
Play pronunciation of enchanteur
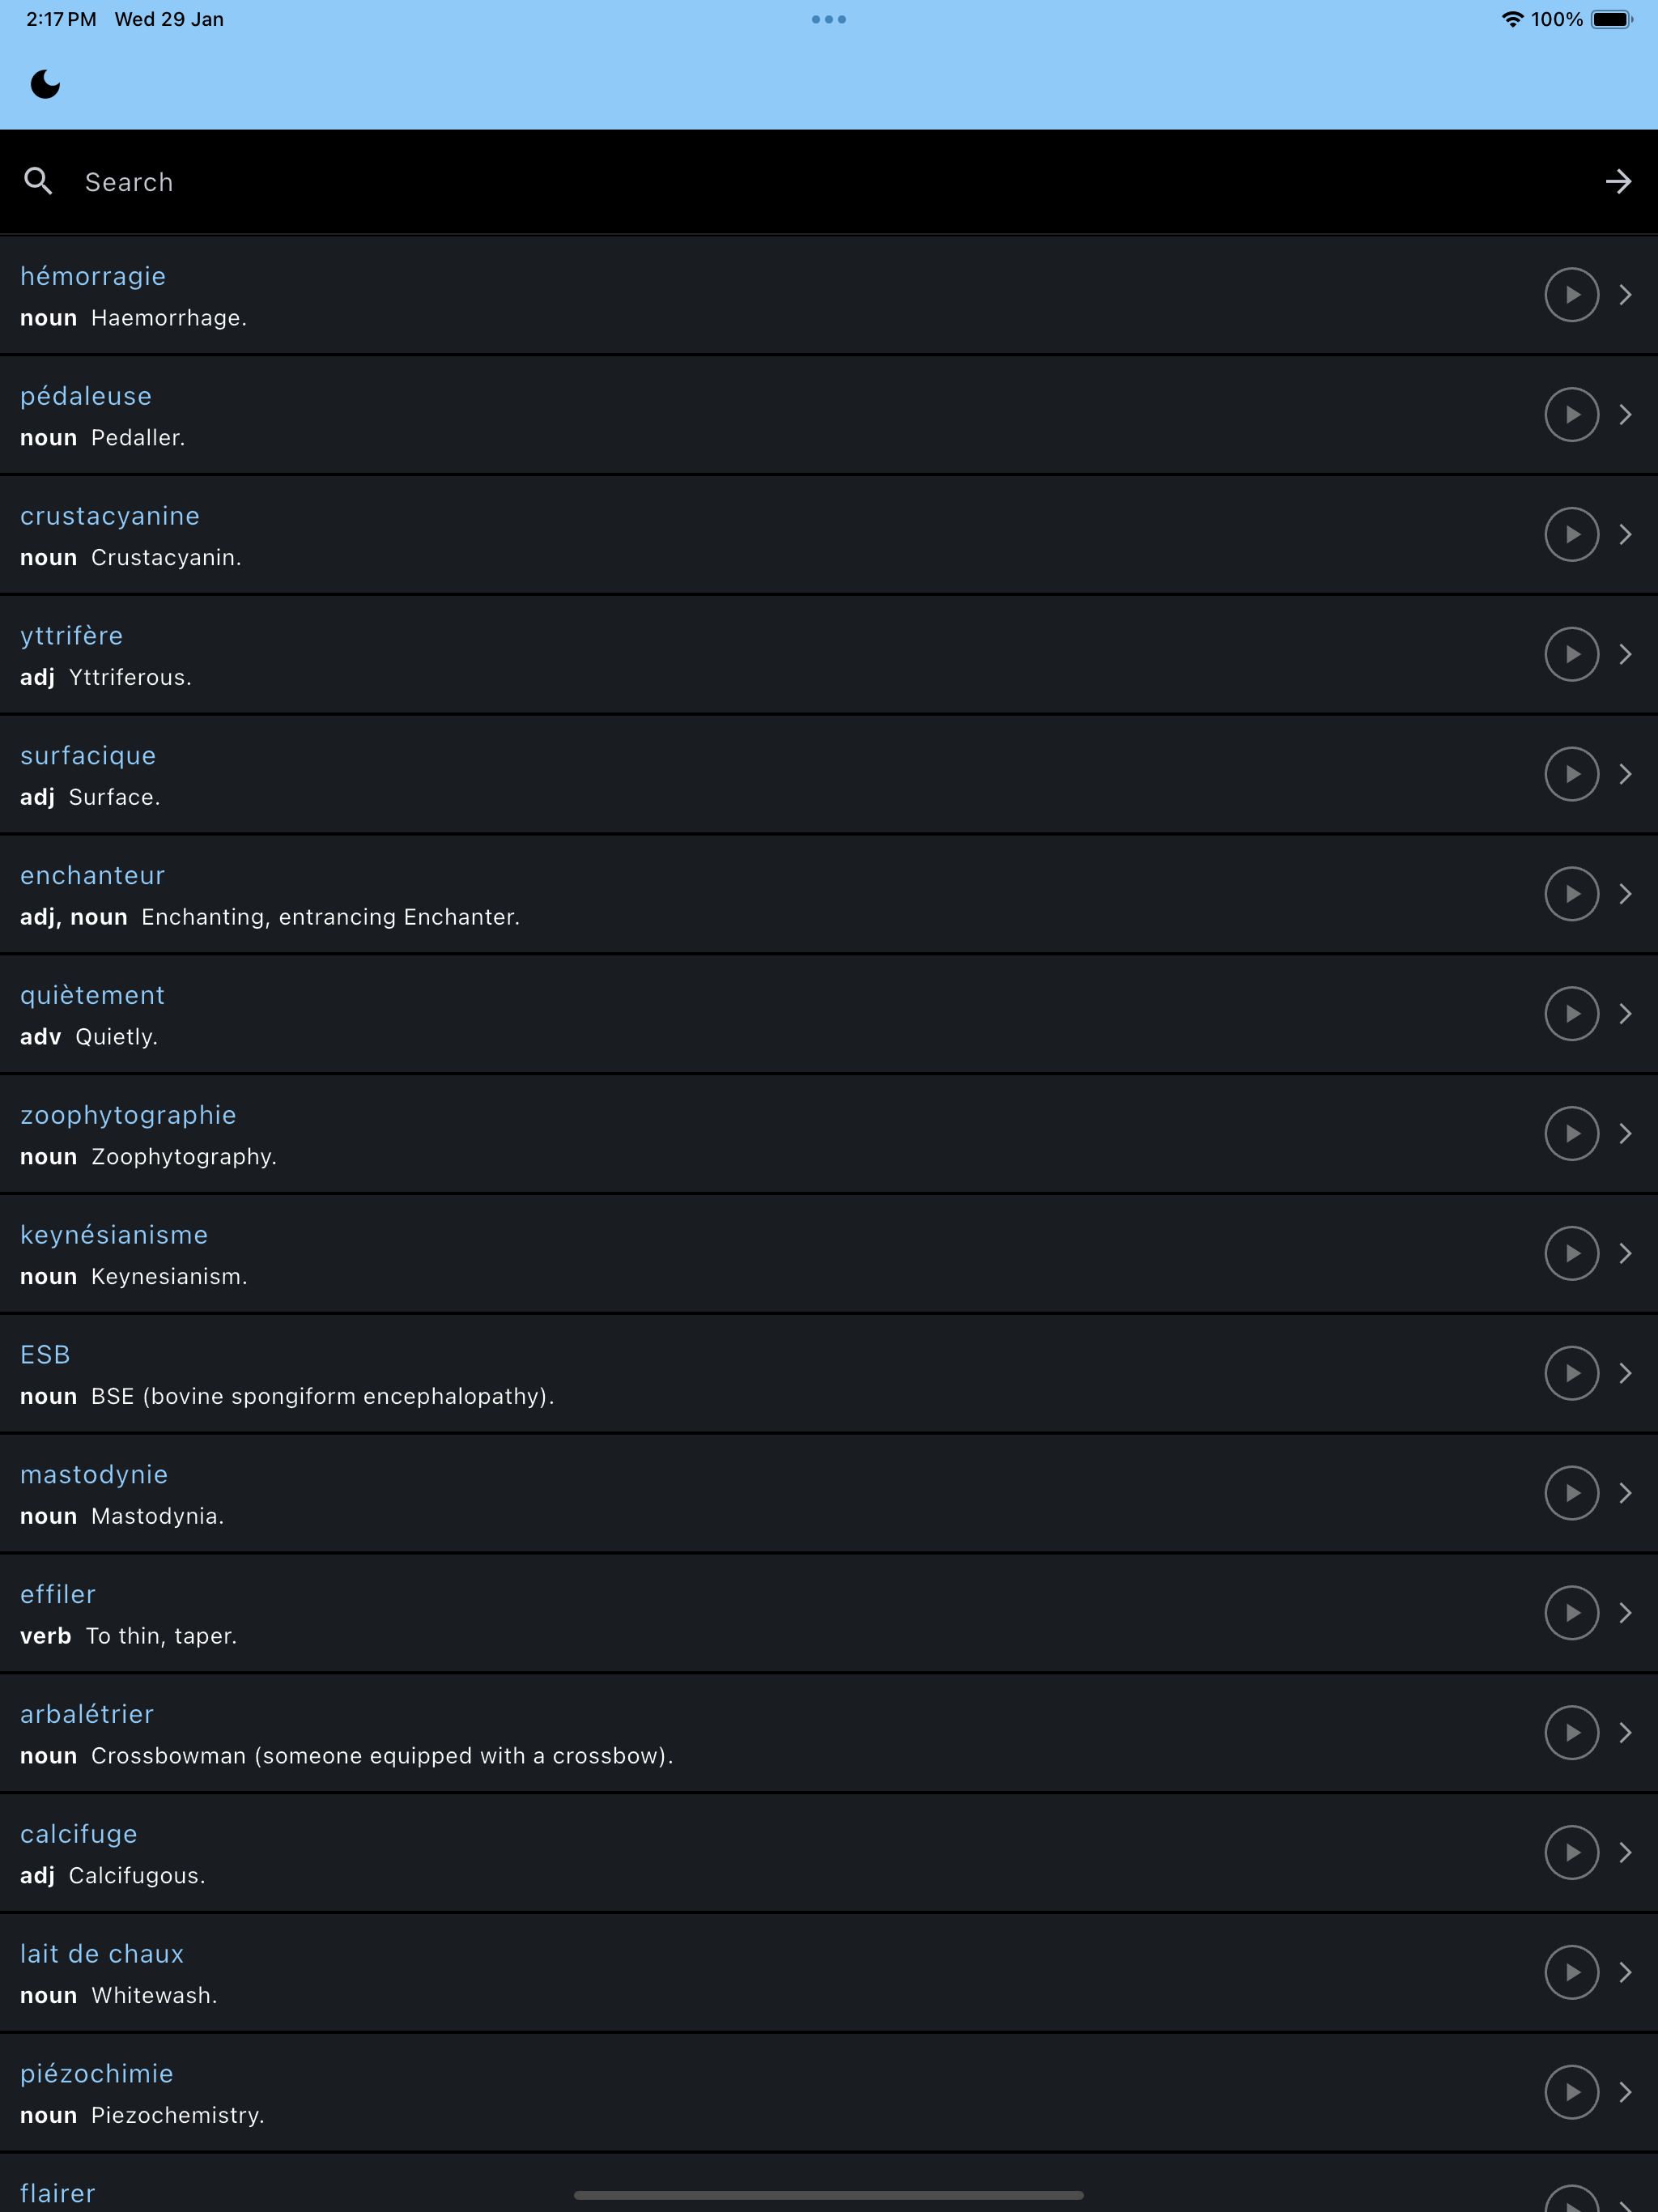pos(1571,894)
